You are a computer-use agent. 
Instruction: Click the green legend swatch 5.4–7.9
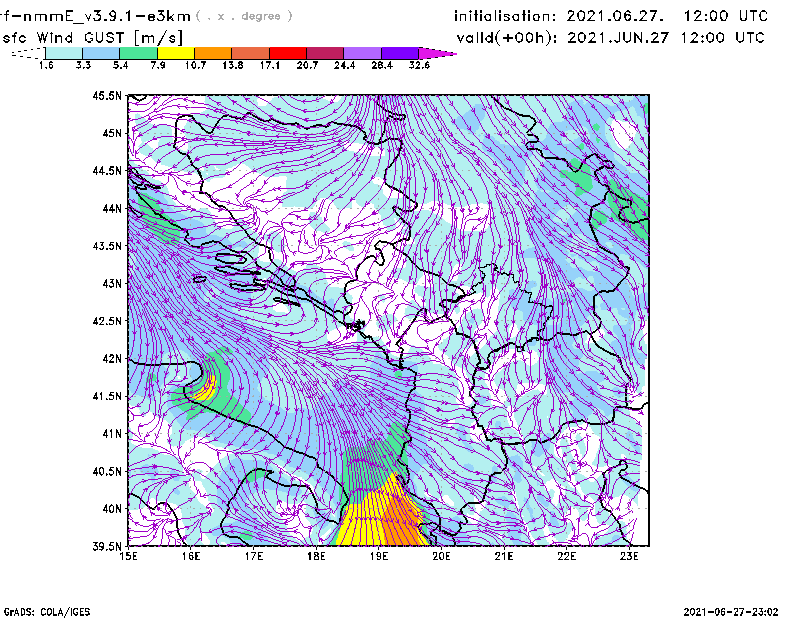[138, 53]
